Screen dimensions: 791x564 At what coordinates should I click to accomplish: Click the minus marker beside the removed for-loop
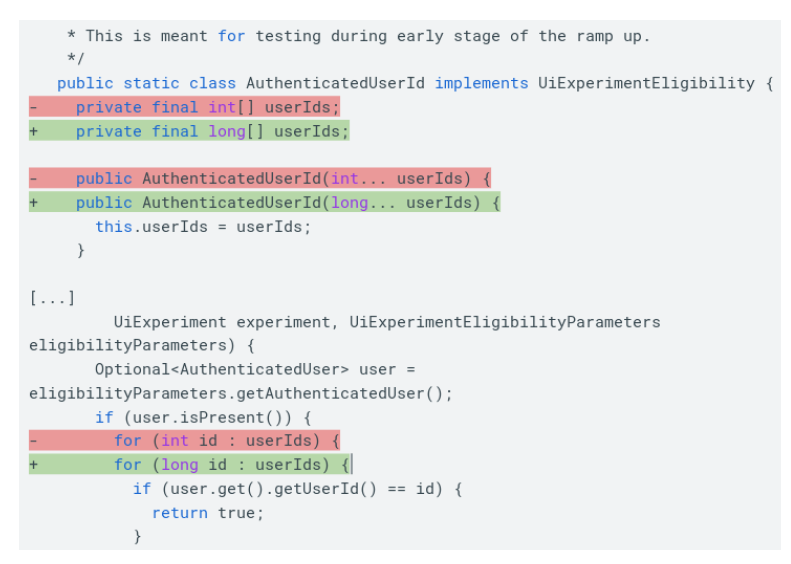point(34,441)
